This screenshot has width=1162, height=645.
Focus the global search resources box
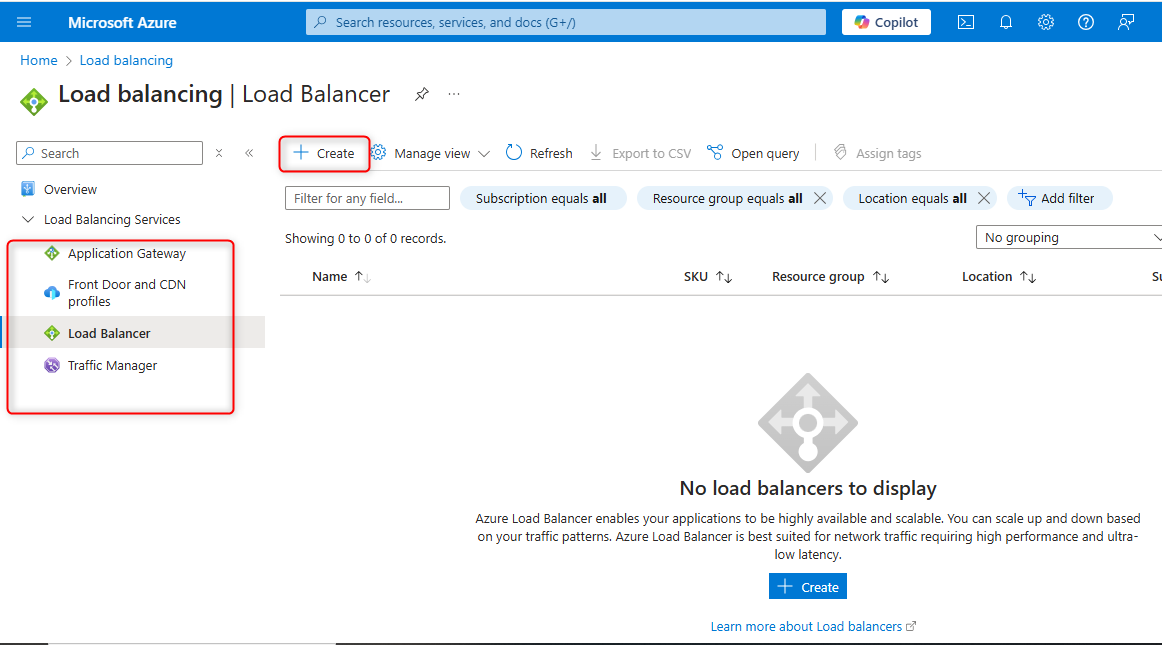click(x=565, y=22)
